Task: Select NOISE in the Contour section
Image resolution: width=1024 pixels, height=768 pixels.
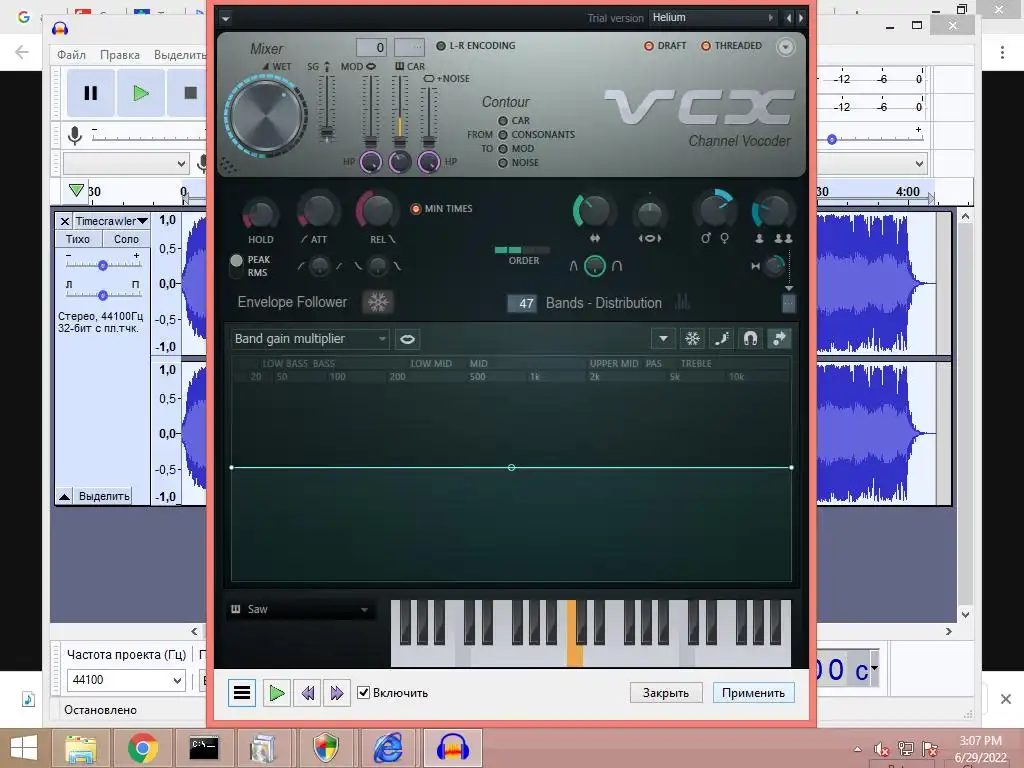Action: point(519,163)
